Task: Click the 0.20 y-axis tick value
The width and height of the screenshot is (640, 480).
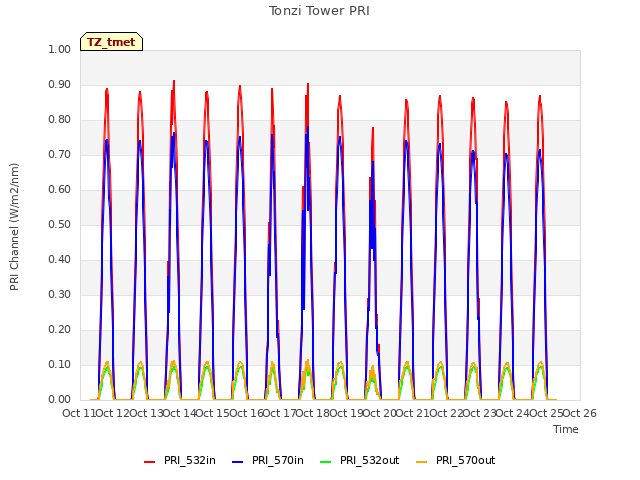Action: (60, 329)
